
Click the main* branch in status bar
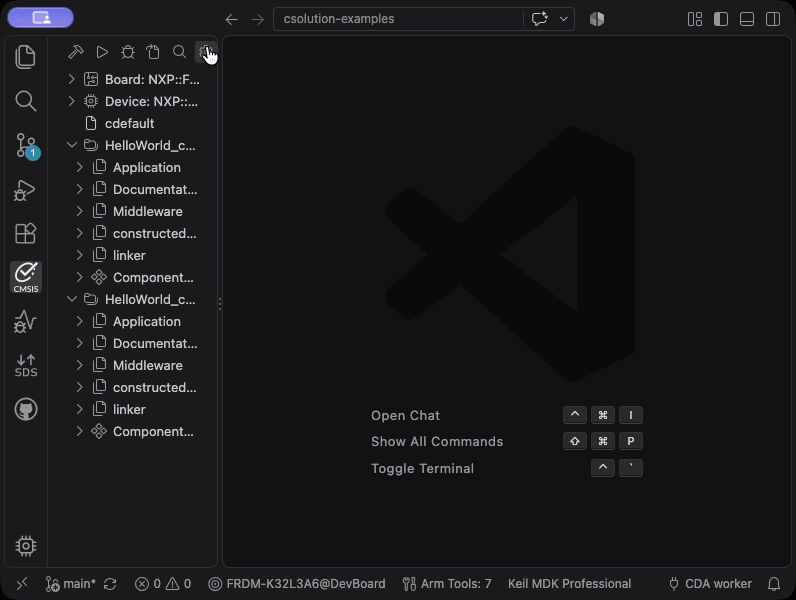(71, 584)
